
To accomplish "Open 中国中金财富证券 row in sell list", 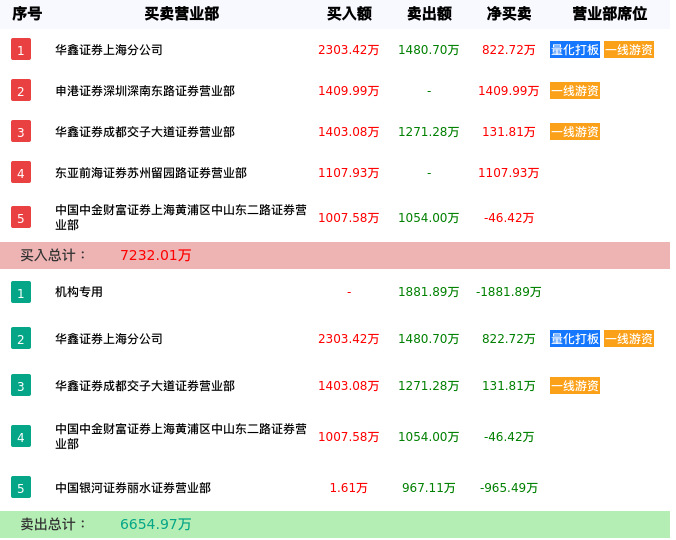I will pos(181,436).
